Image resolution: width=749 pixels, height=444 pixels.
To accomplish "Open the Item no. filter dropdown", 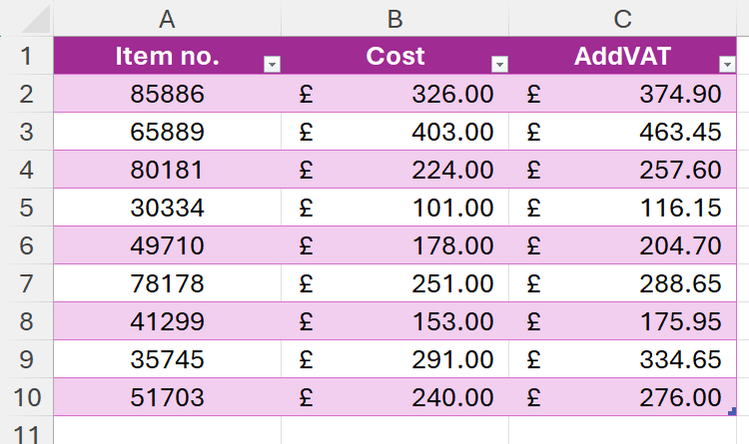I will click(x=271, y=64).
